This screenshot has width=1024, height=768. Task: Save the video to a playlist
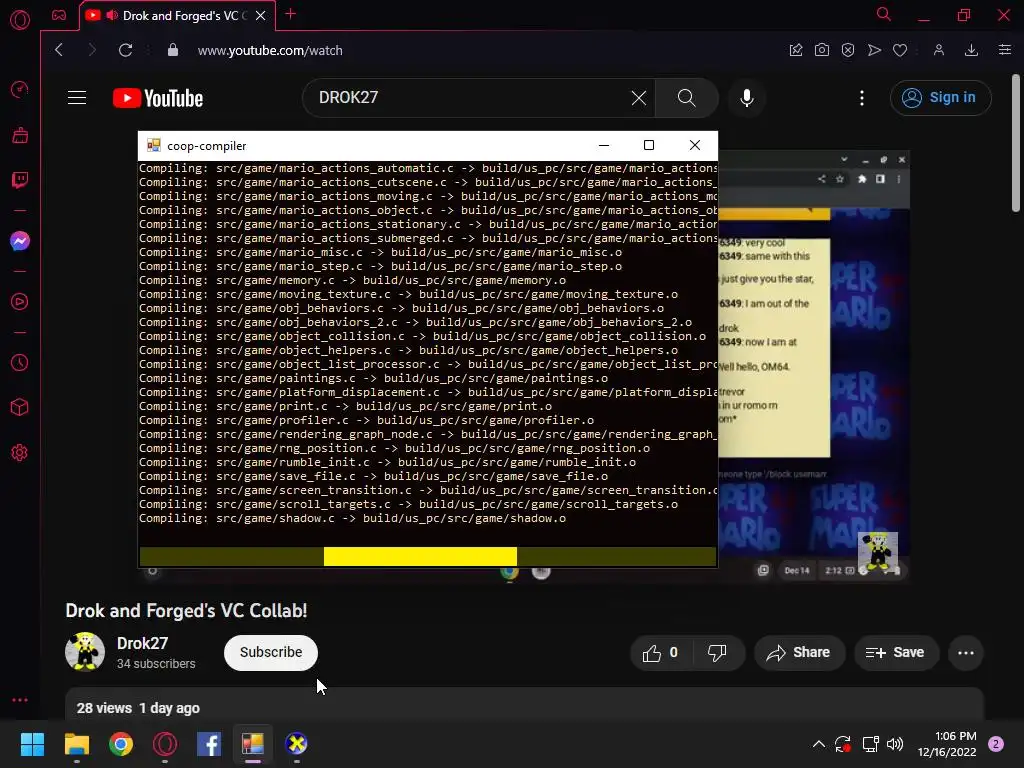click(x=896, y=652)
